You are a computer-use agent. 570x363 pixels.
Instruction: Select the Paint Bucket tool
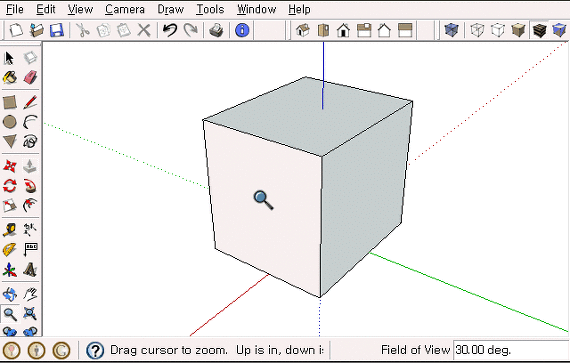pos(10,77)
